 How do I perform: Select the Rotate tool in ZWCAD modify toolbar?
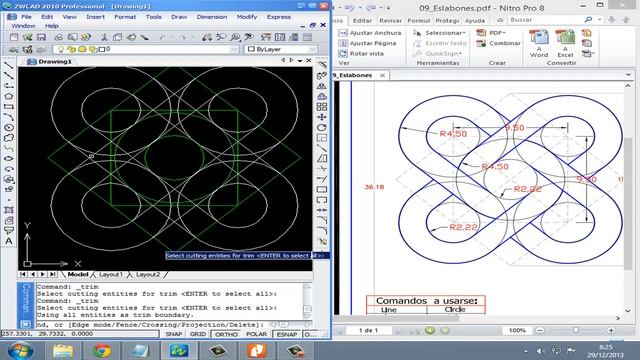coord(322,128)
